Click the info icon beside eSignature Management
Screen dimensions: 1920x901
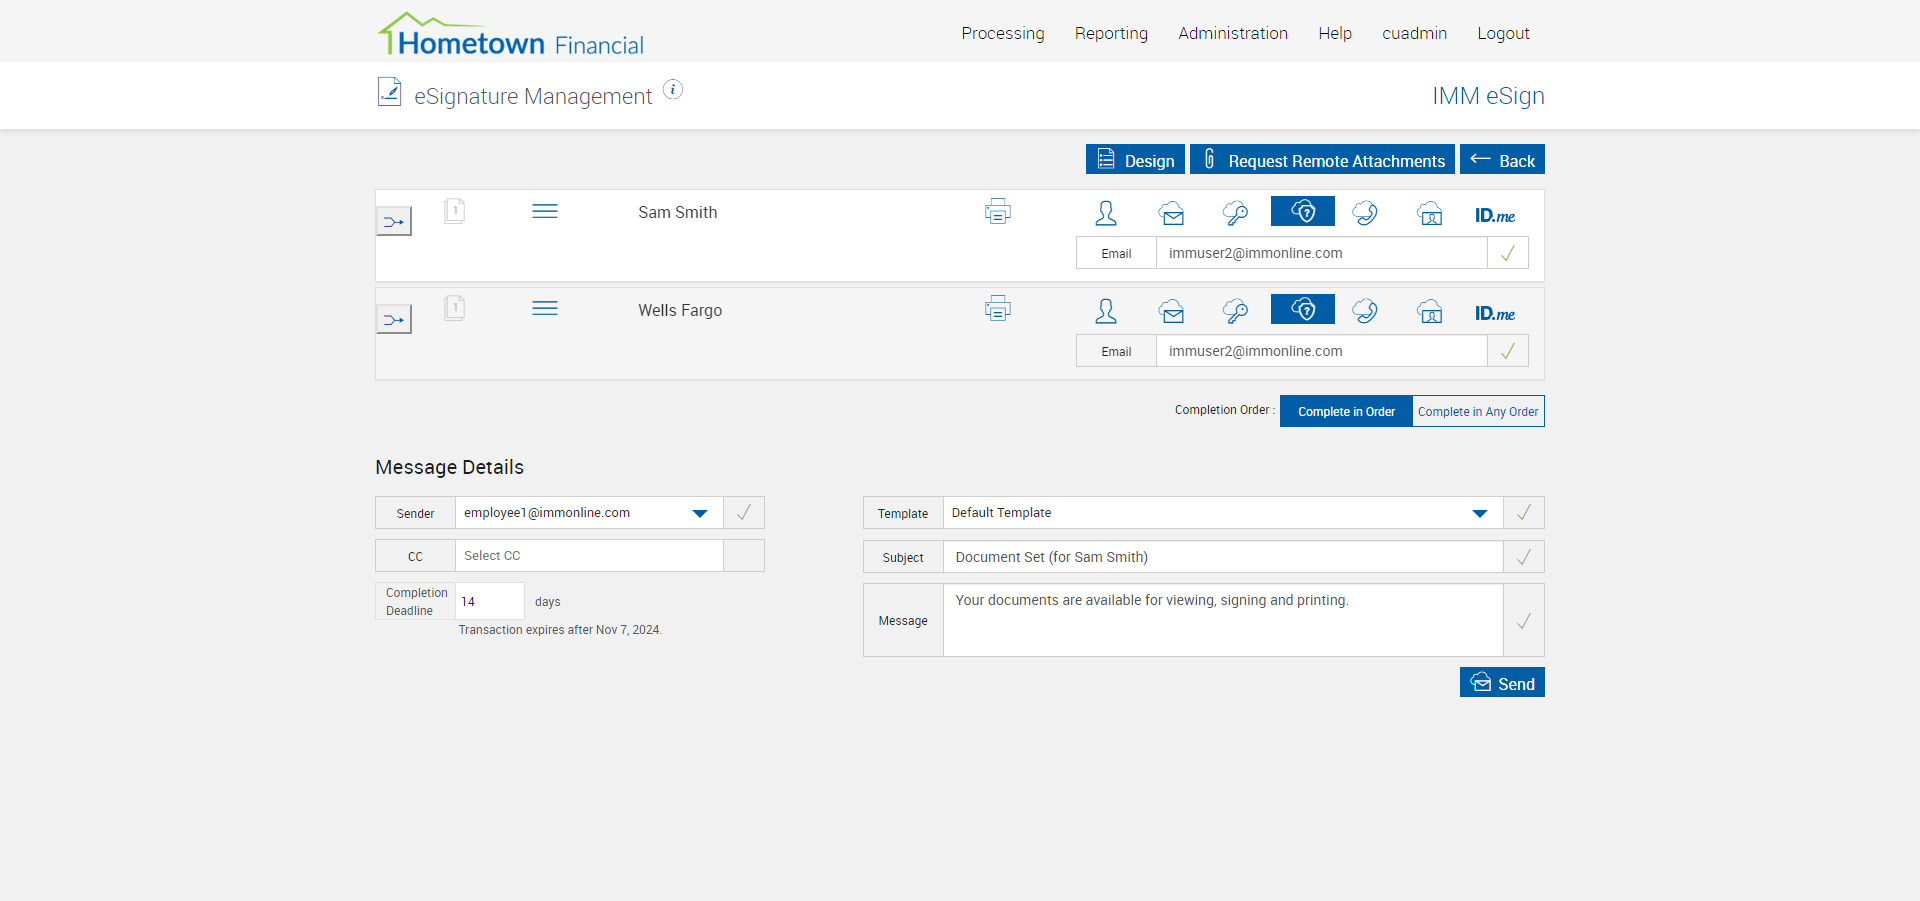[673, 90]
